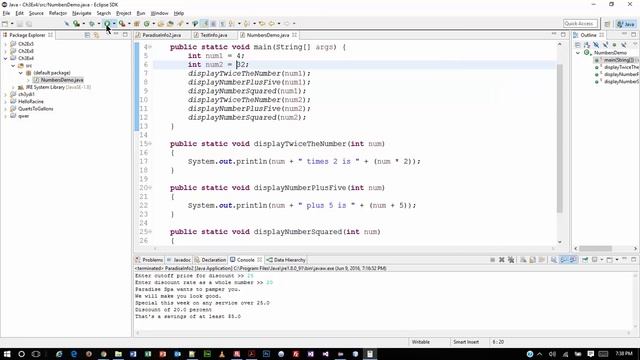Screen dimensions: 640x360
Task: Click the New file toolbar icon
Action: click(5, 24)
